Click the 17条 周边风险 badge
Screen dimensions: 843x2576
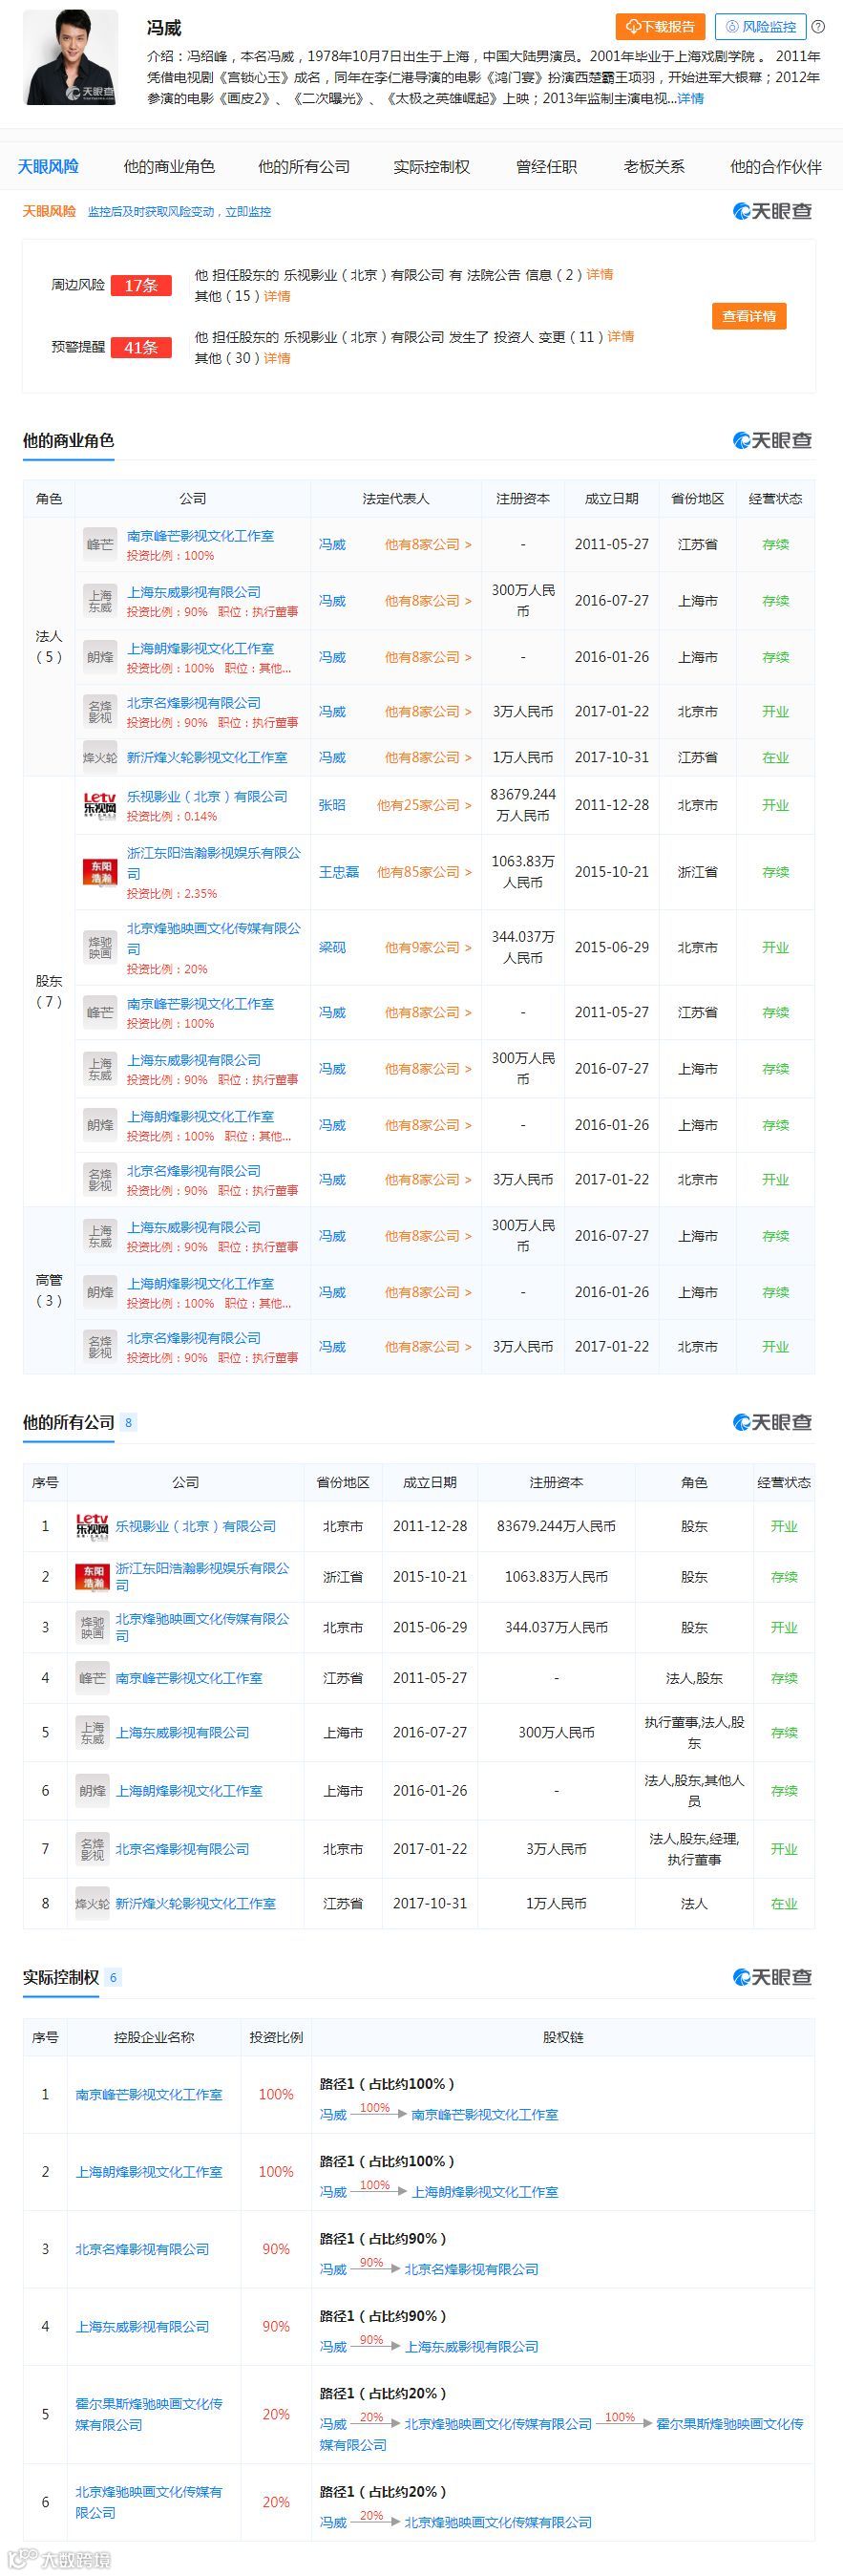pyautogui.click(x=141, y=285)
